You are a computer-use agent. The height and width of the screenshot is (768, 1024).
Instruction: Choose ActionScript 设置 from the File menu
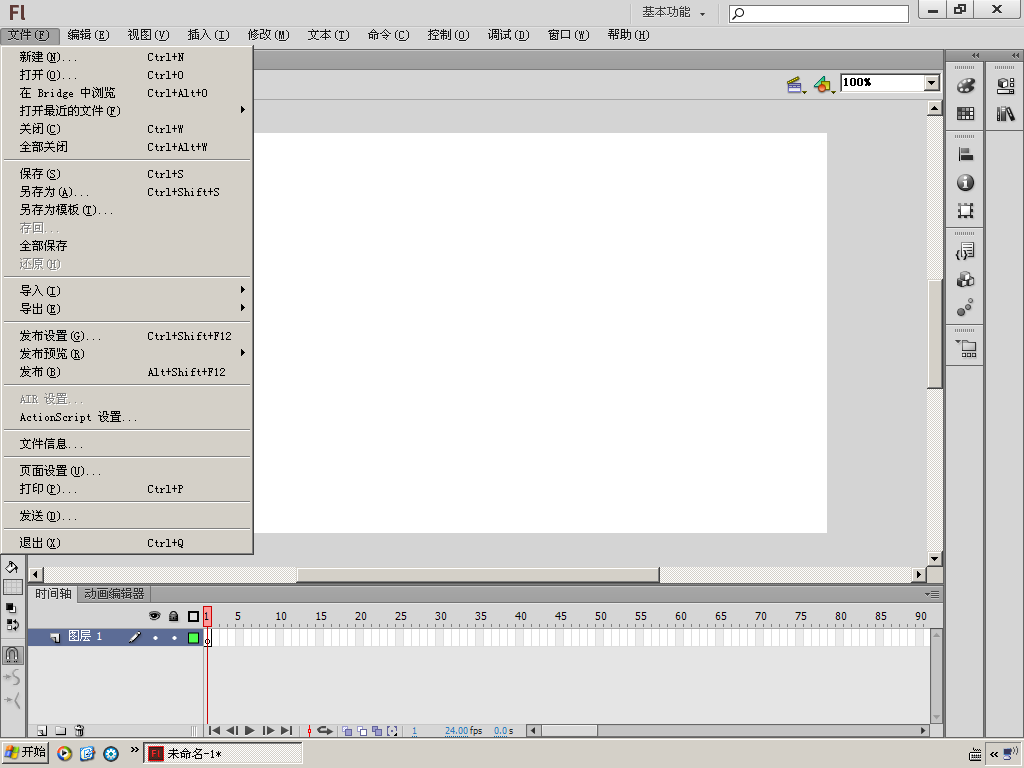click(x=127, y=417)
